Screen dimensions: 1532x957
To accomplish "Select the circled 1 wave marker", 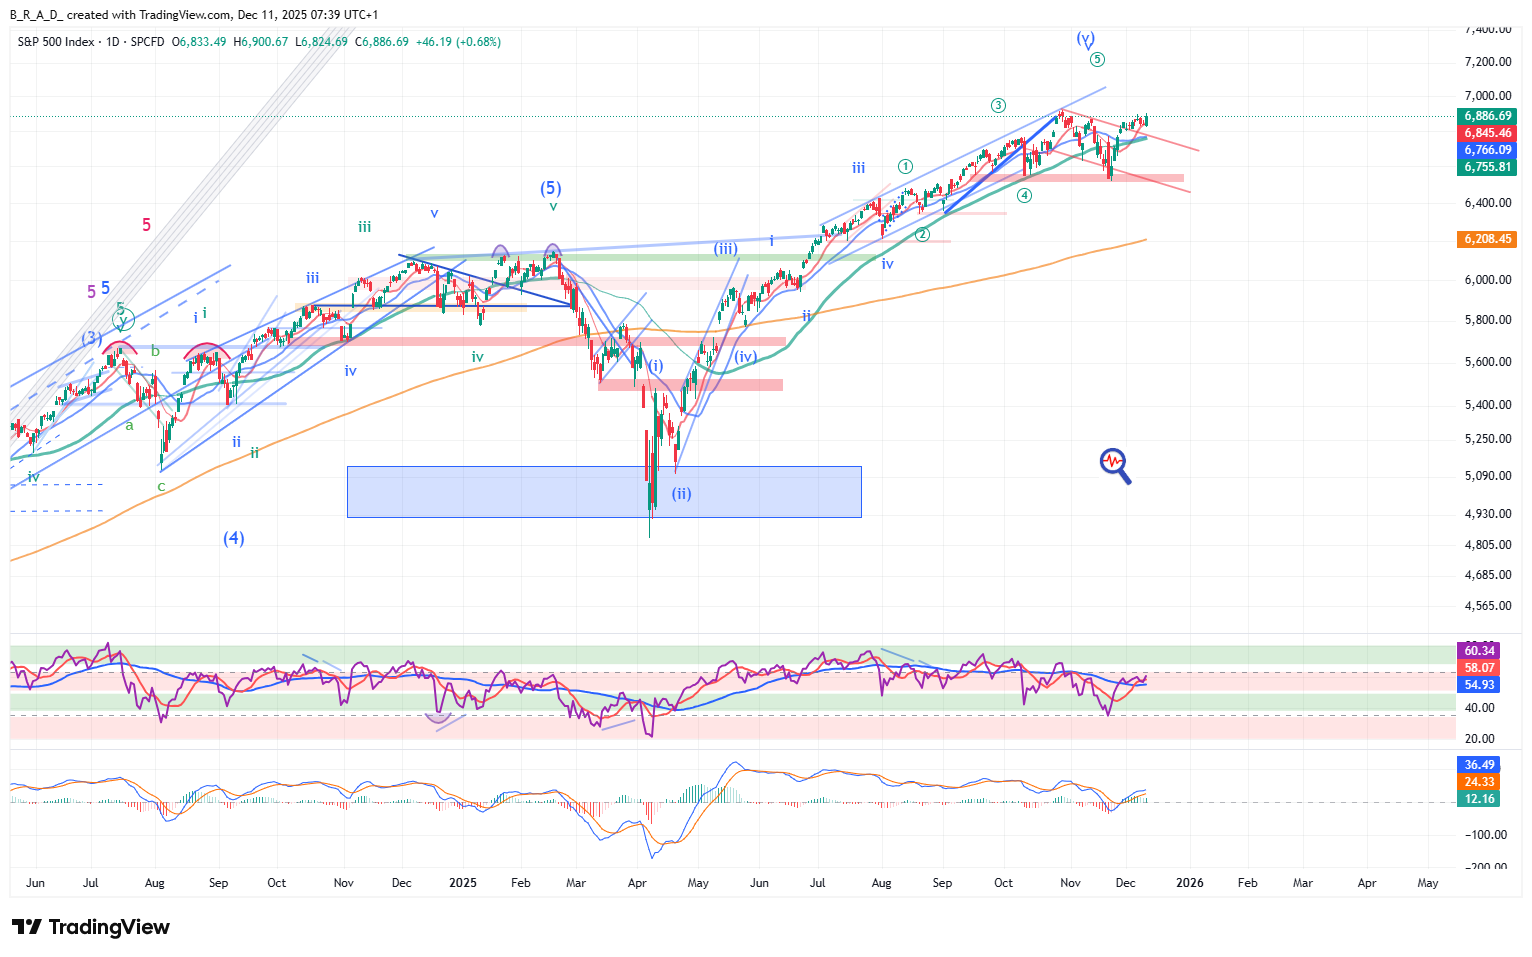I will 905,166.
